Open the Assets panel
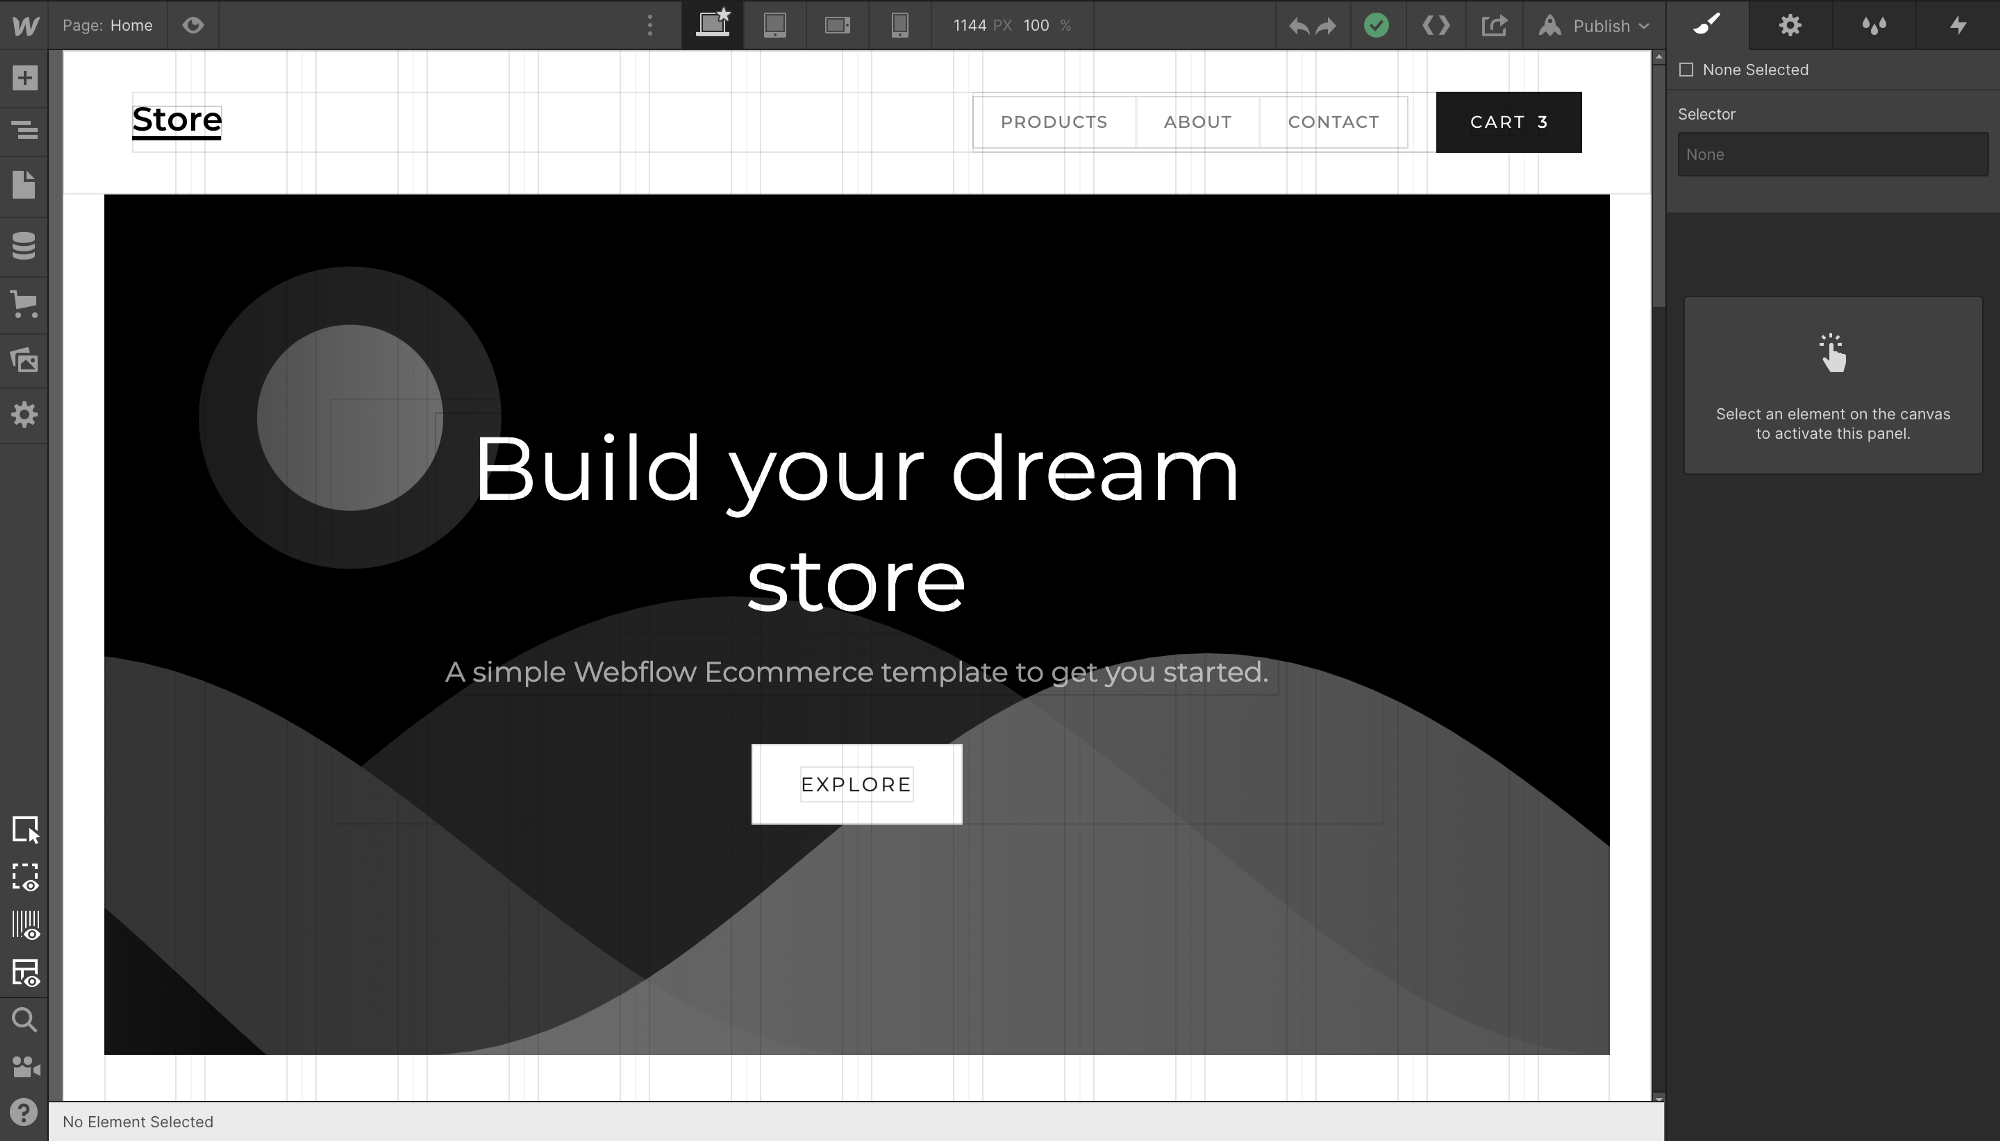2000x1141 pixels. pos(24,360)
